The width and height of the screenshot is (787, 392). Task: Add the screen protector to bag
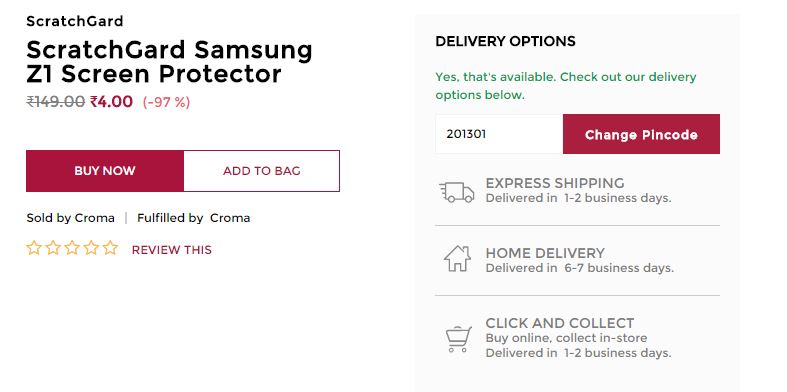click(x=261, y=171)
